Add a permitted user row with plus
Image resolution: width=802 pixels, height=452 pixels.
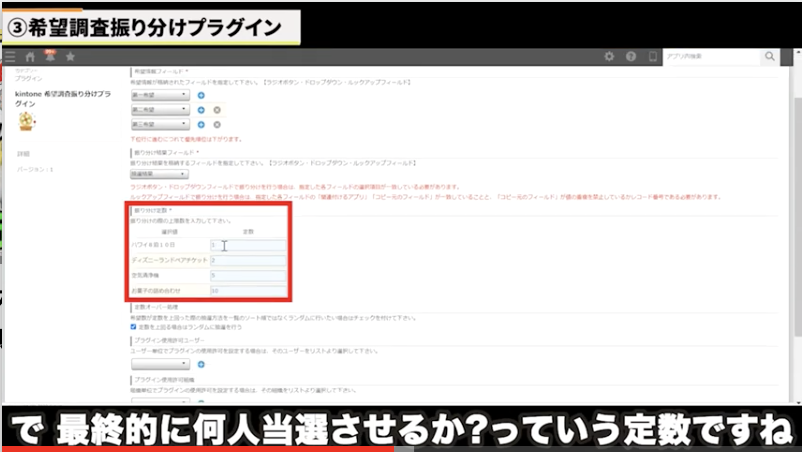[201, 365]
